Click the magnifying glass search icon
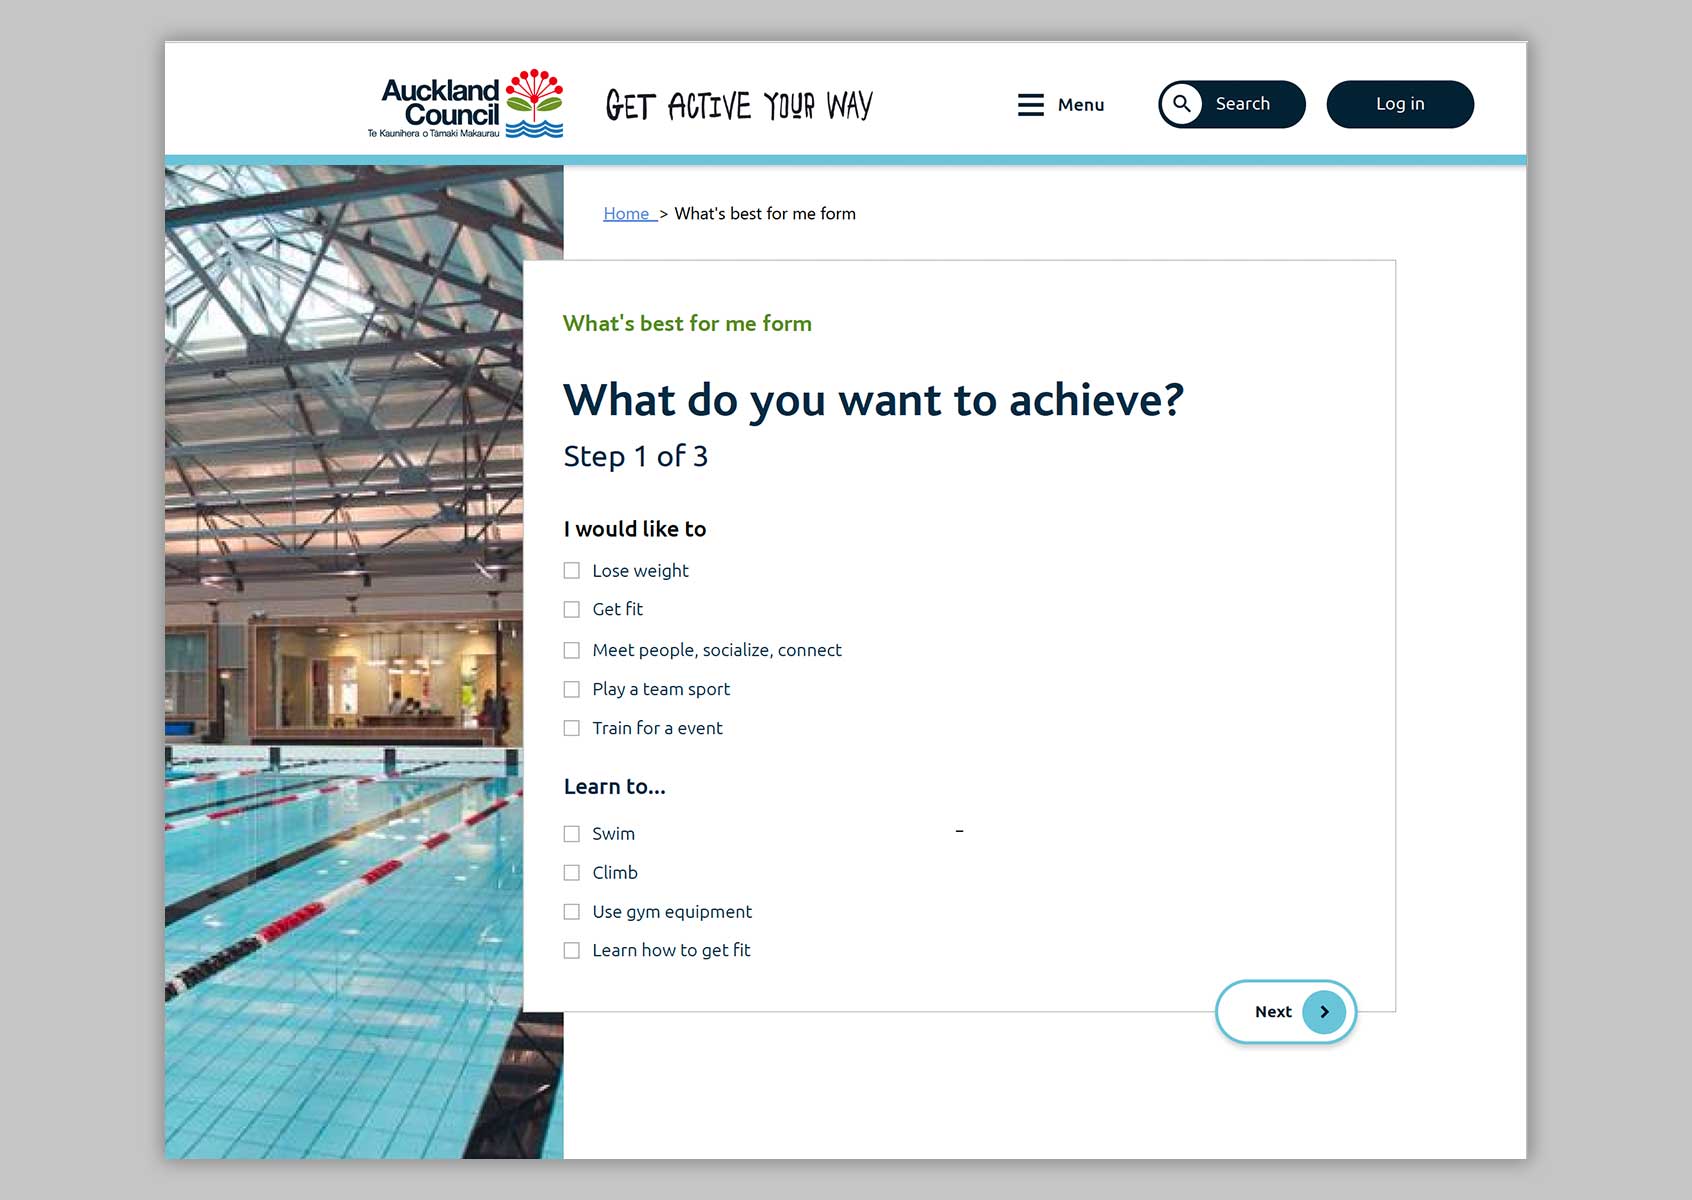The width and height of the screenshot is (1692, 1200). tap(1182, 104)
